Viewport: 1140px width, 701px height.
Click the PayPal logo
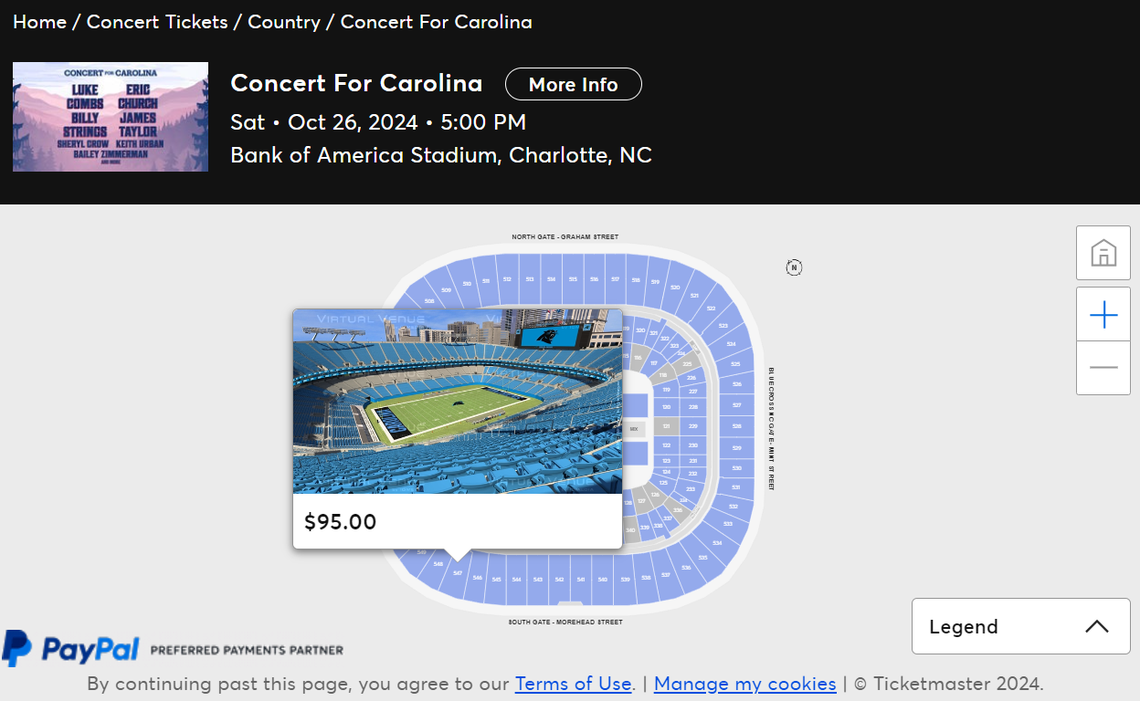70,649
